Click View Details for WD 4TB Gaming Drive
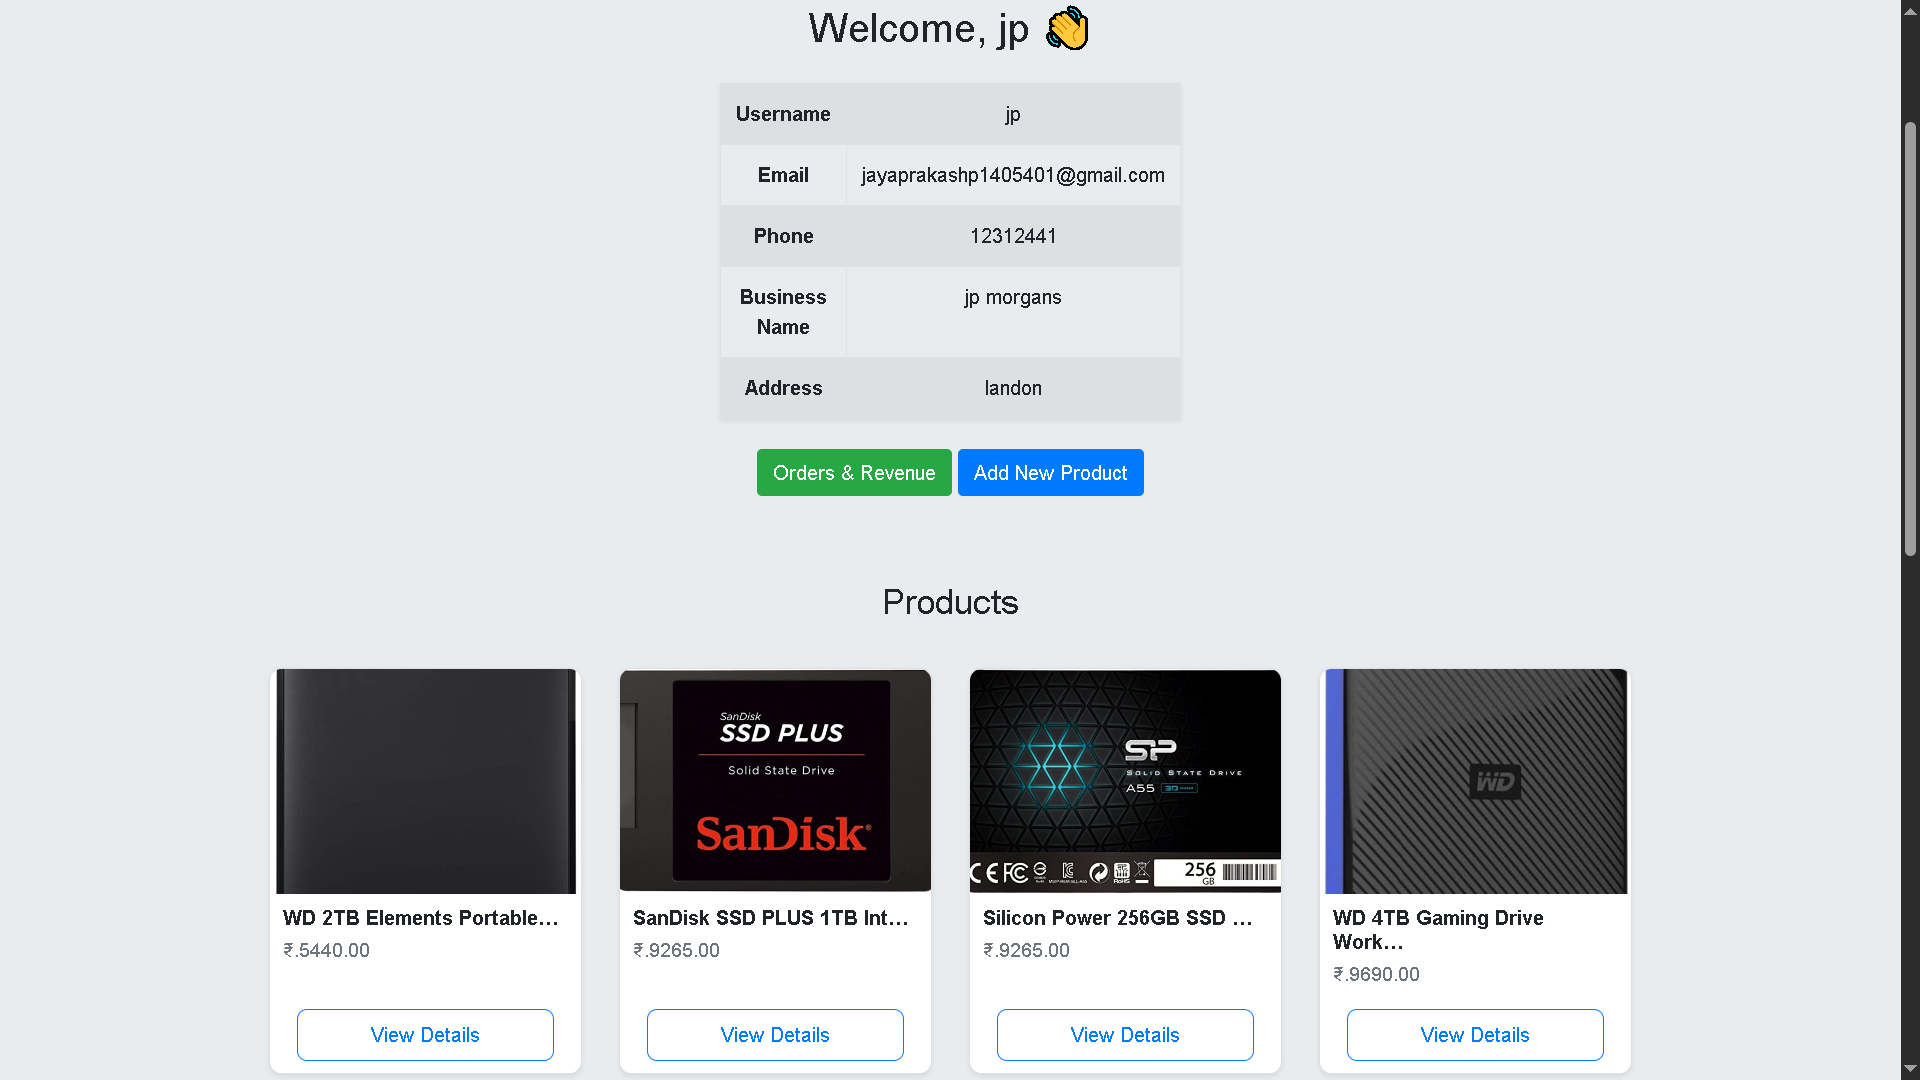Viewport: 1920px width, 1080px height. click(1474, 1034)
